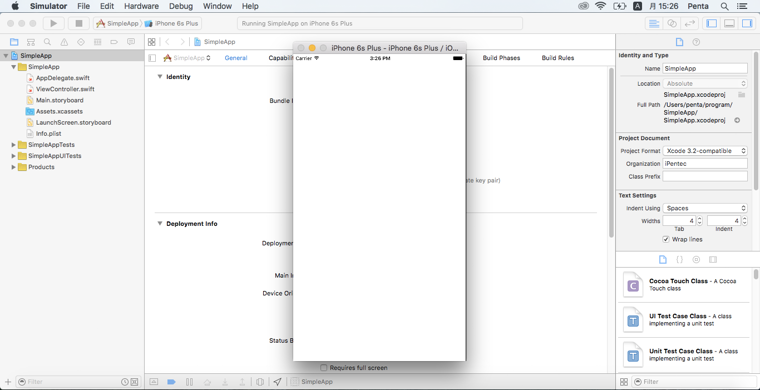The width and height of the screenshot is (760, 390).
Task: Open the Test navigator diamond icon
Action: click(81, 42)
